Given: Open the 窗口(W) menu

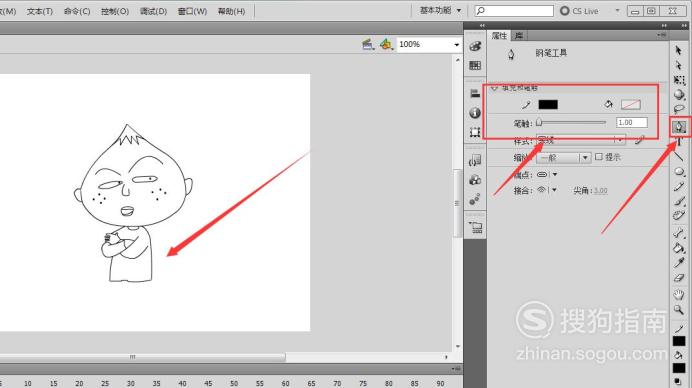Looking at the screenshot, I should 192,11.
